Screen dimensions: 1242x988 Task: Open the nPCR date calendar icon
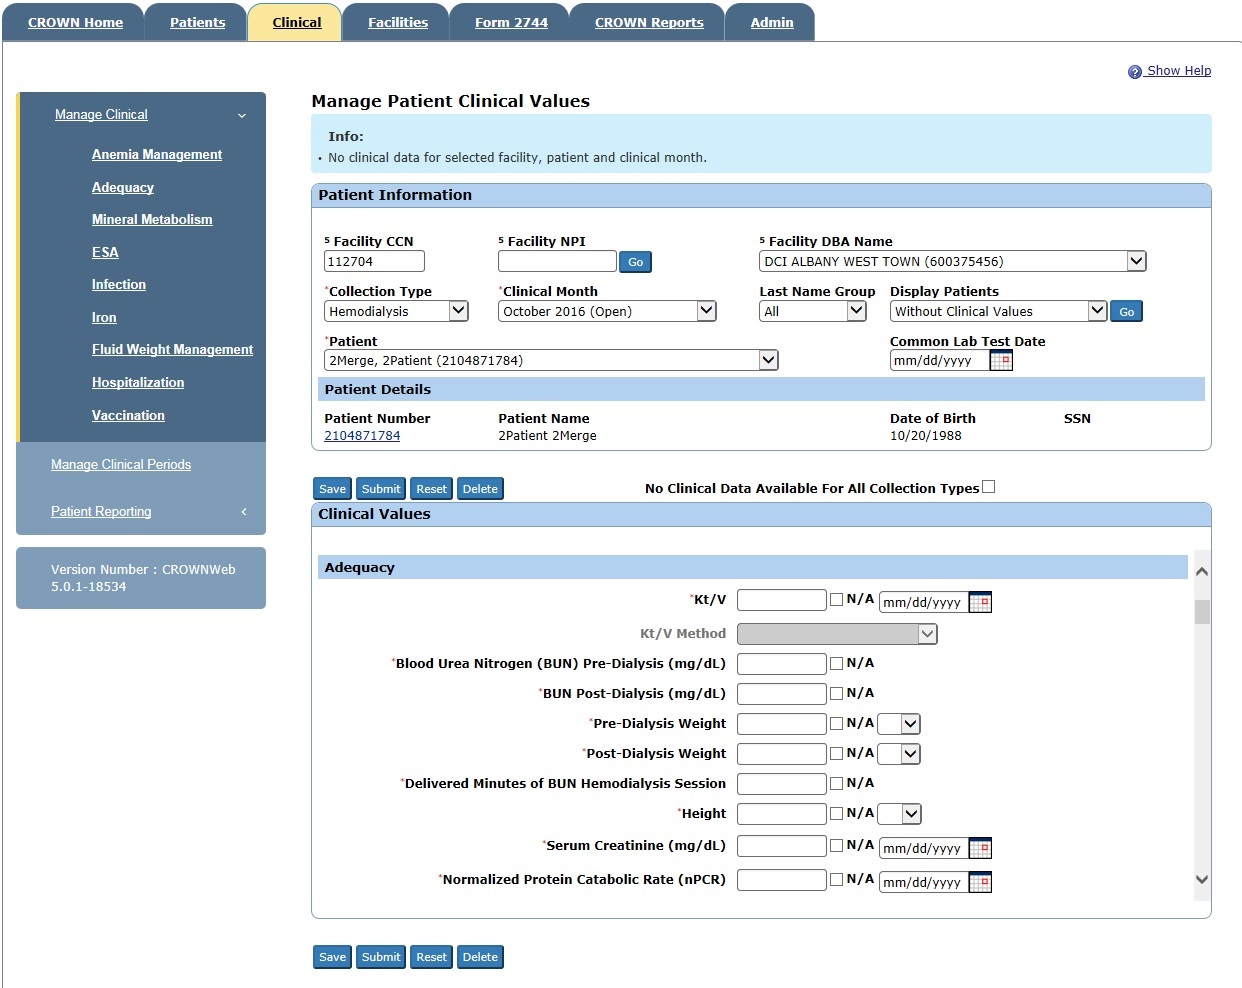click(980, 883)
